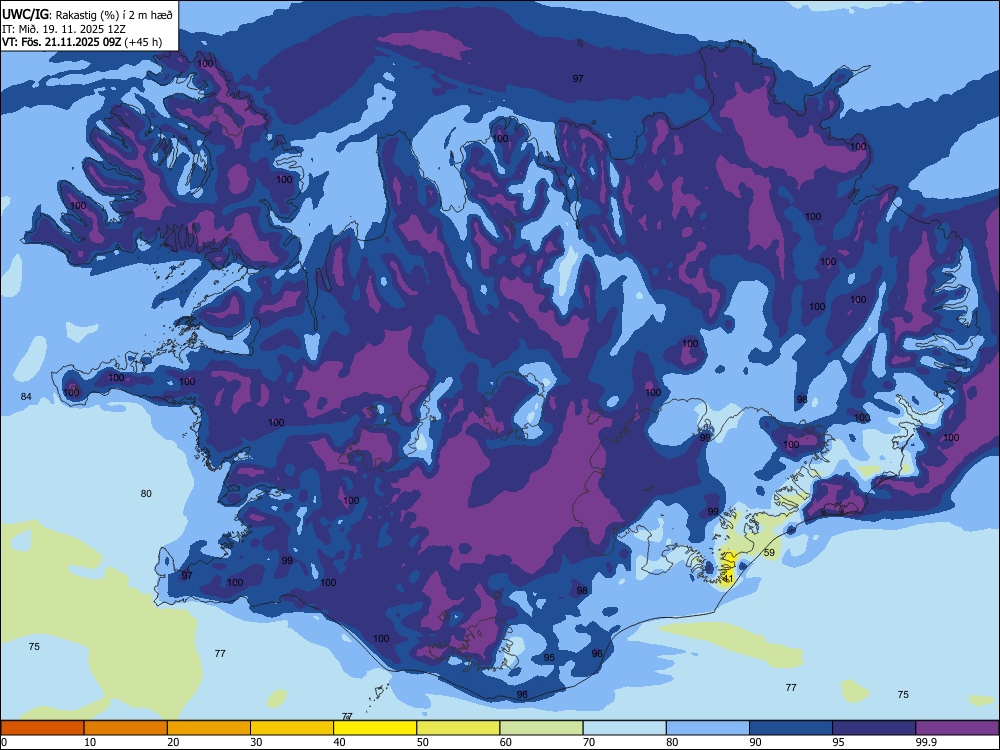Select the '60' label on the color scale

pyautogui.click(x=506, y=742)
